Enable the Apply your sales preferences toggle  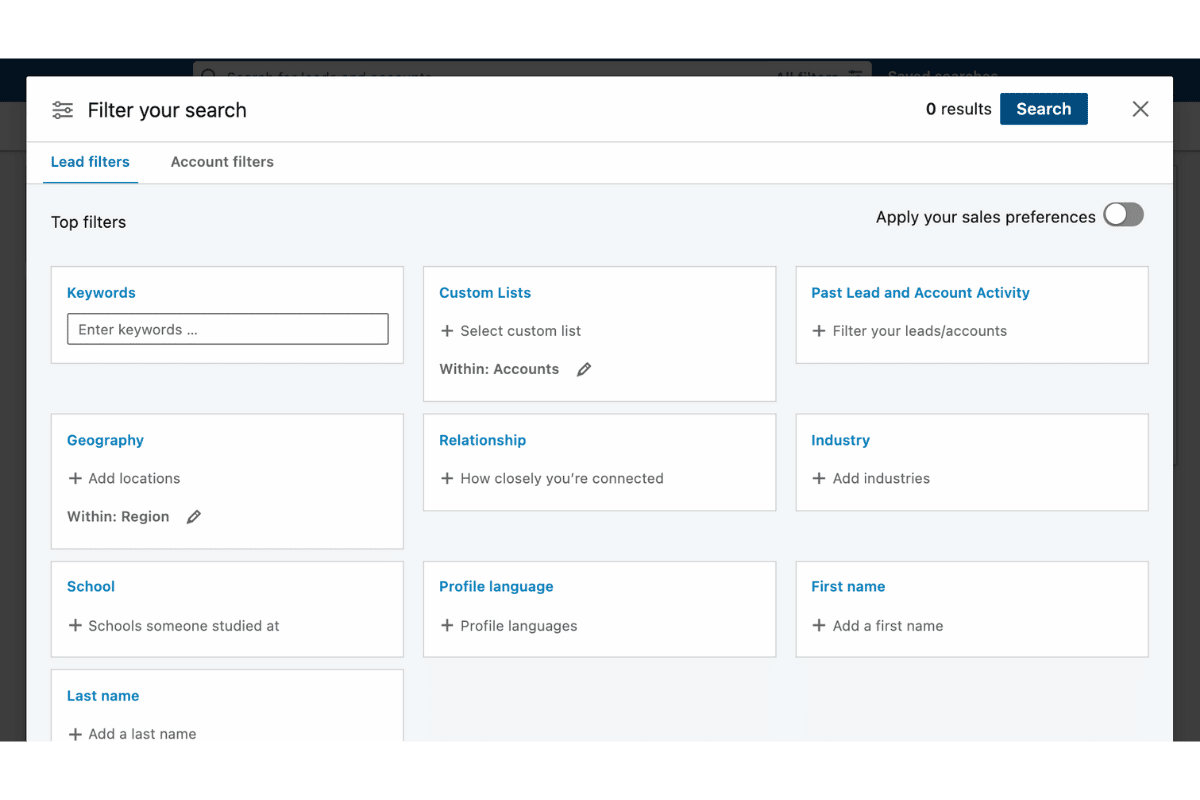[1122, 215]
